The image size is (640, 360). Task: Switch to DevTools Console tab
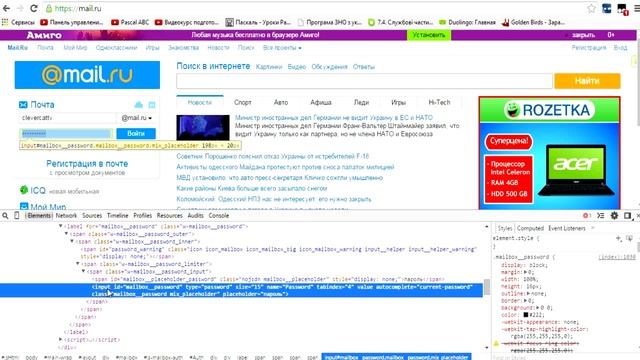click(x=219, y=216)
